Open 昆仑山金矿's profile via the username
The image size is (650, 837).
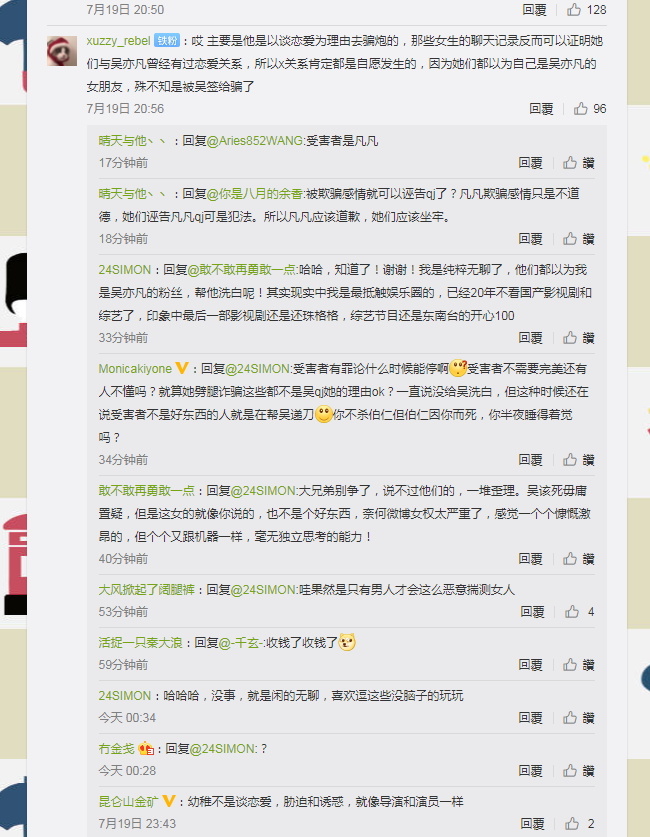(x=128, y=802)
